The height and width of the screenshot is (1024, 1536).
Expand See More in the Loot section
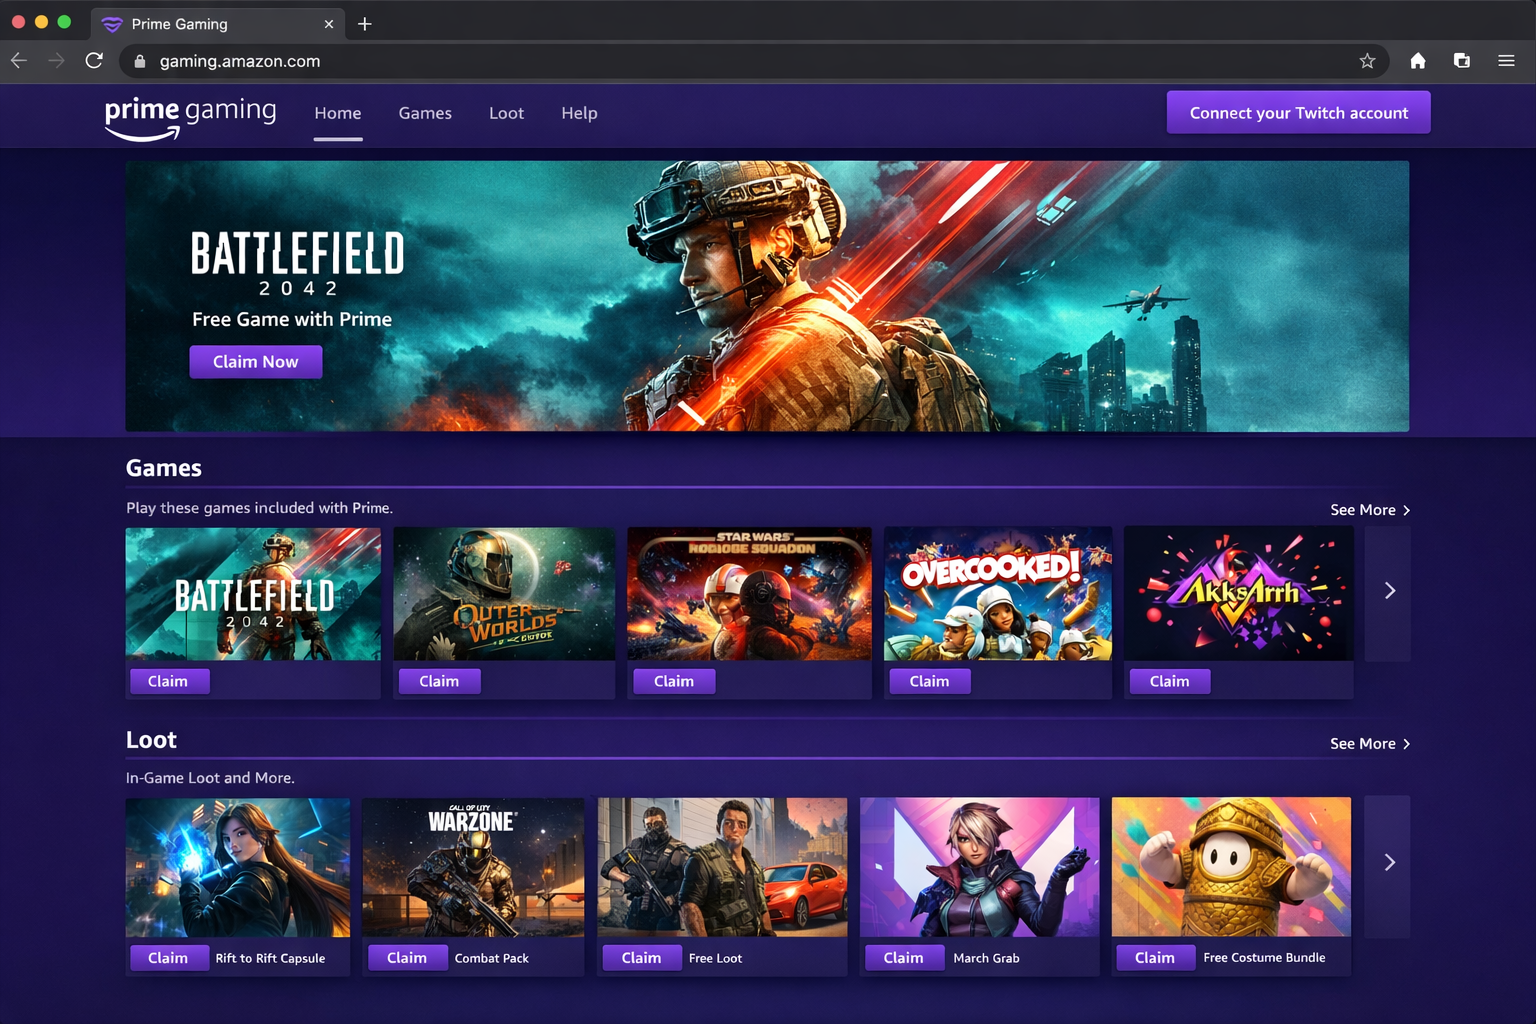pyautogui.click(x=1369, y=743)
